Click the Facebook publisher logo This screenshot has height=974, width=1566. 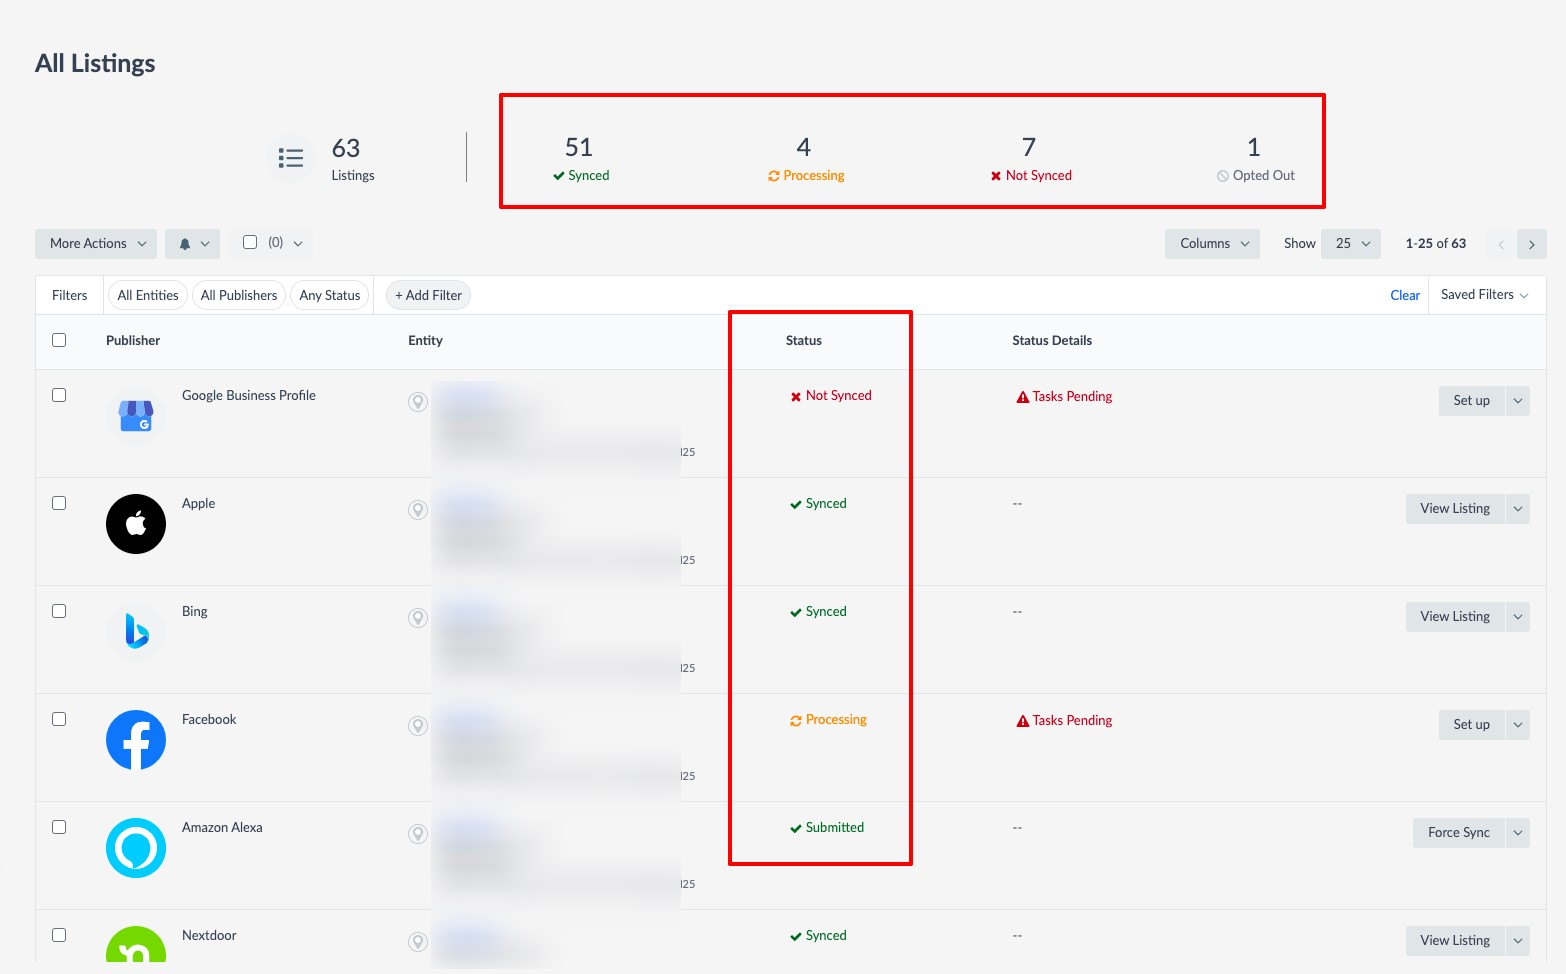tap(136, 740)
